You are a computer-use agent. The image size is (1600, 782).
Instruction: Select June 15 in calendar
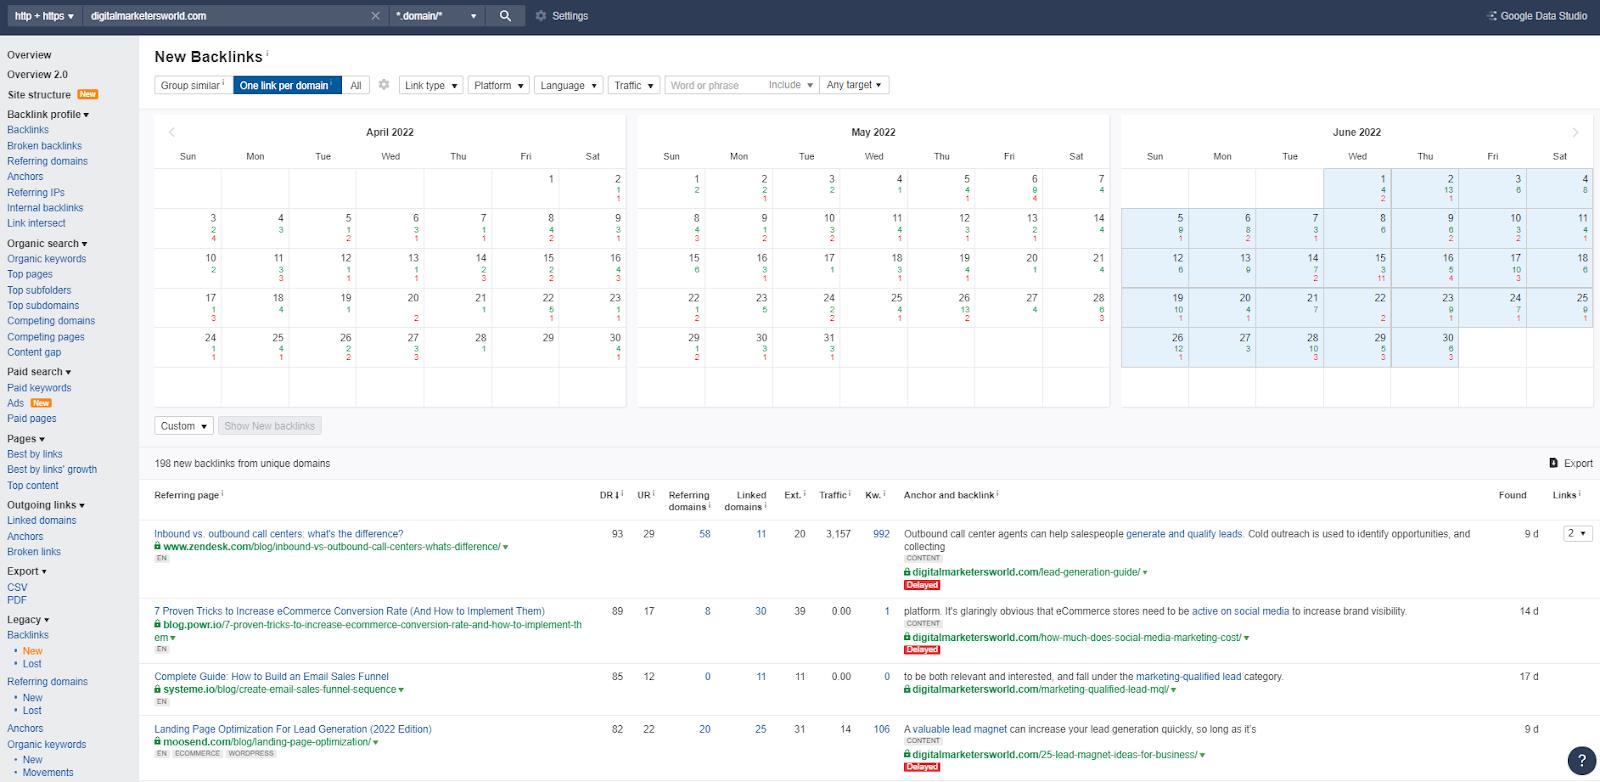click(1356, 268)
